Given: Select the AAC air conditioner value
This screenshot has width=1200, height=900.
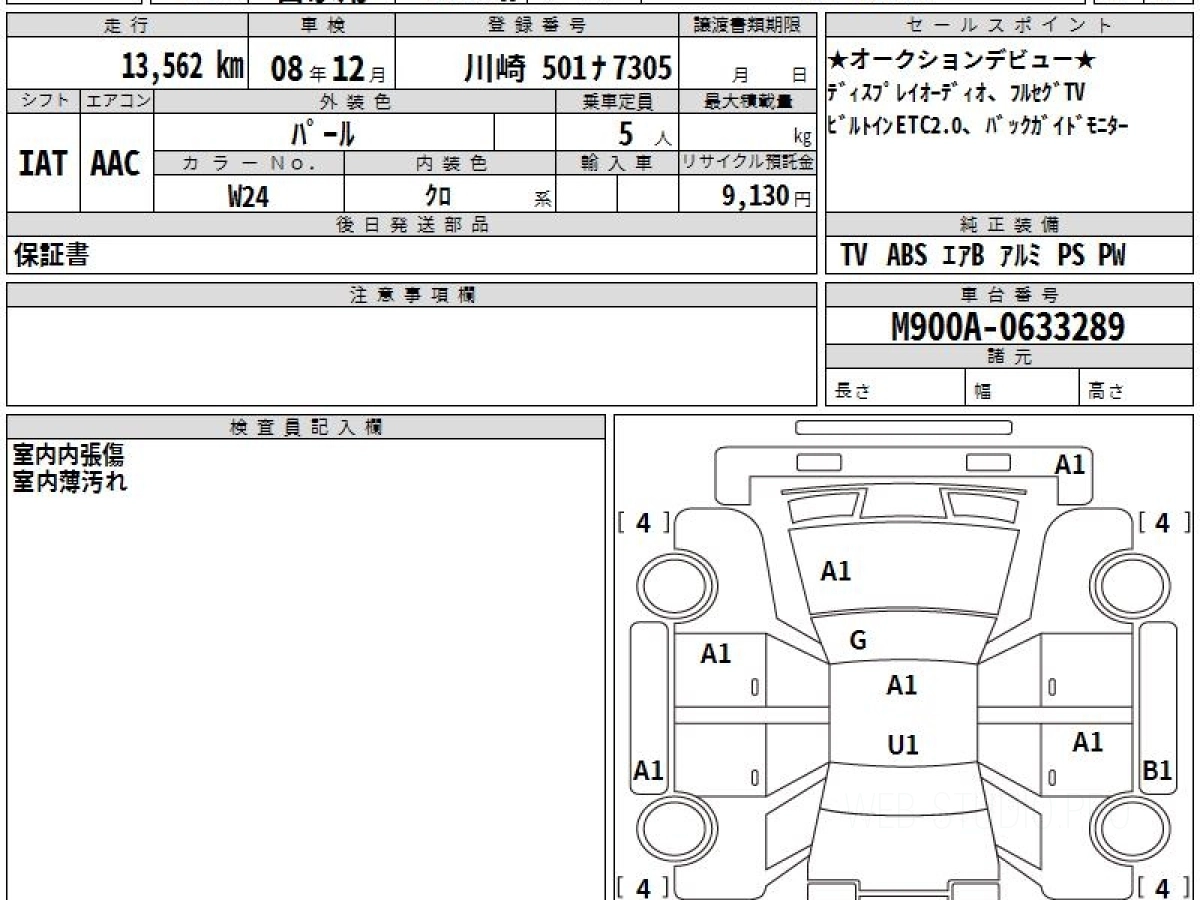Looking at the screenshot, I should (116, 163).
